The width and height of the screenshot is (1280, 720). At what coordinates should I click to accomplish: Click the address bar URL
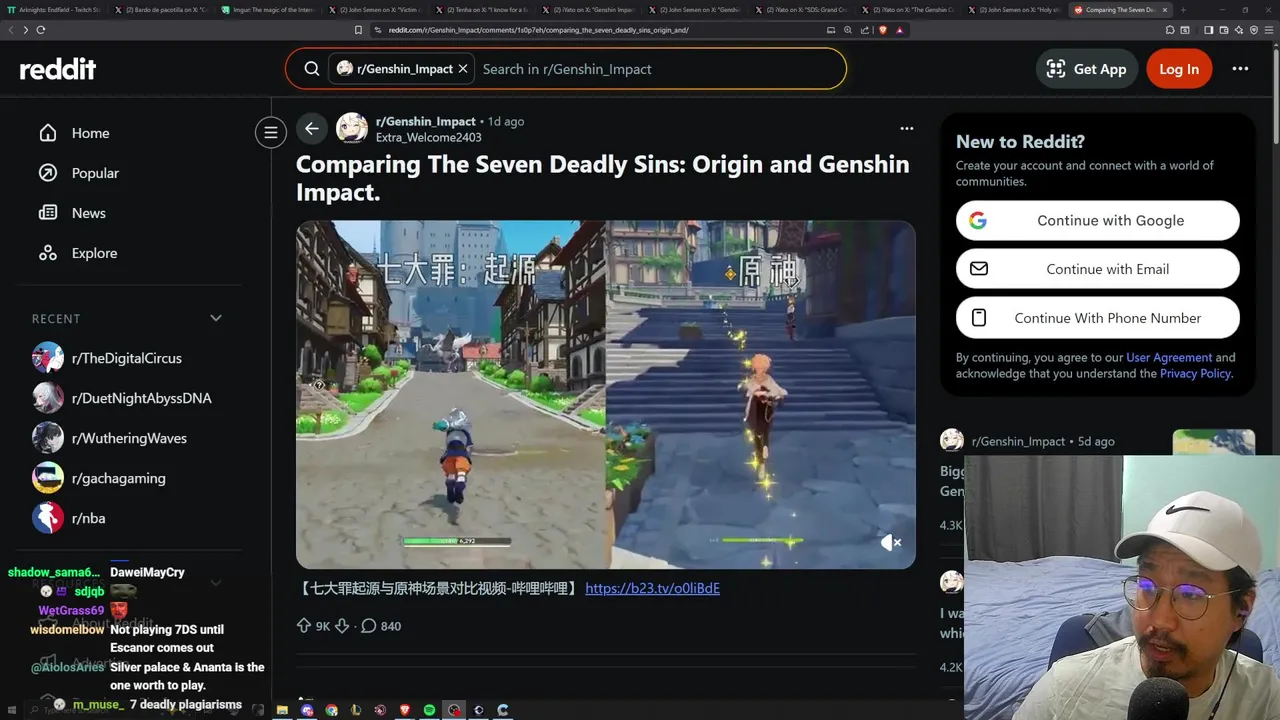point(538,30)
